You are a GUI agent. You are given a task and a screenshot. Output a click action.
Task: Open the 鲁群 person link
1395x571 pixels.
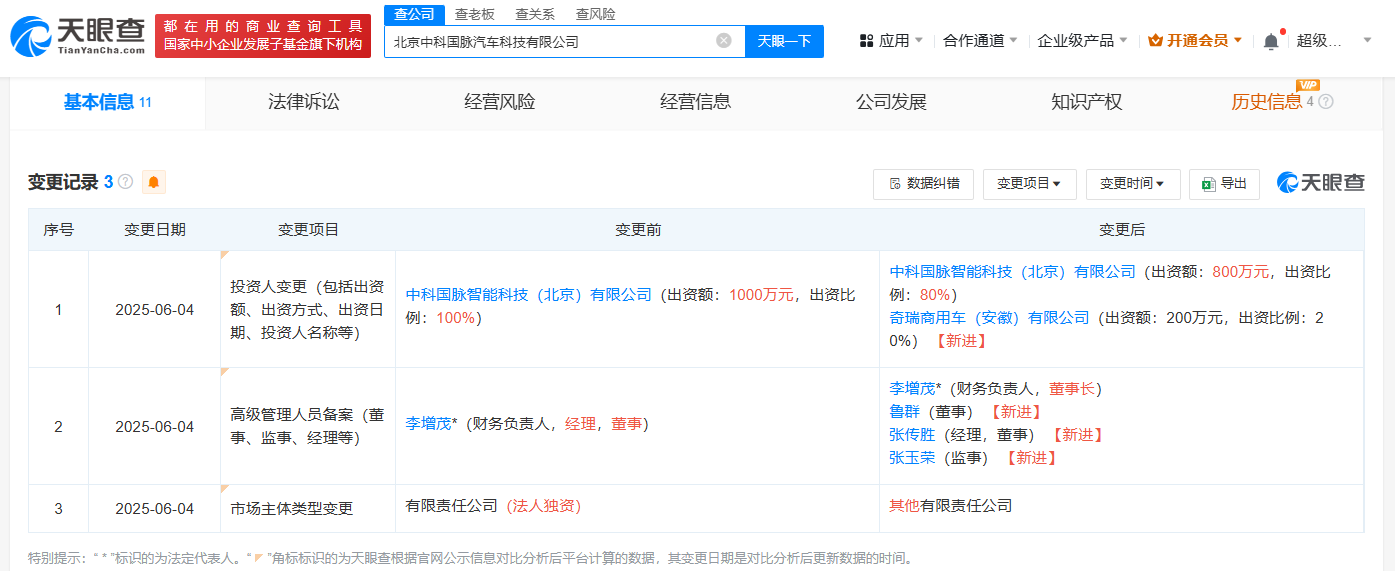click(904, 412)
